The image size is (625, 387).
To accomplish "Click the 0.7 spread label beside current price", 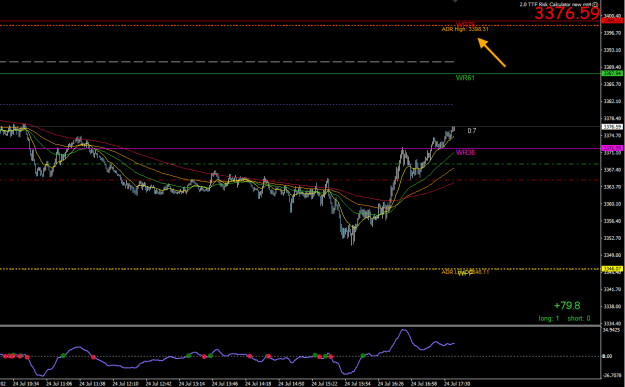I will click(472, 131).
